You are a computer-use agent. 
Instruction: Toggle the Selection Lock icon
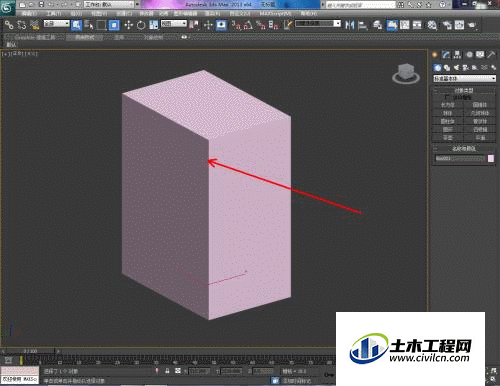[167, 371]
